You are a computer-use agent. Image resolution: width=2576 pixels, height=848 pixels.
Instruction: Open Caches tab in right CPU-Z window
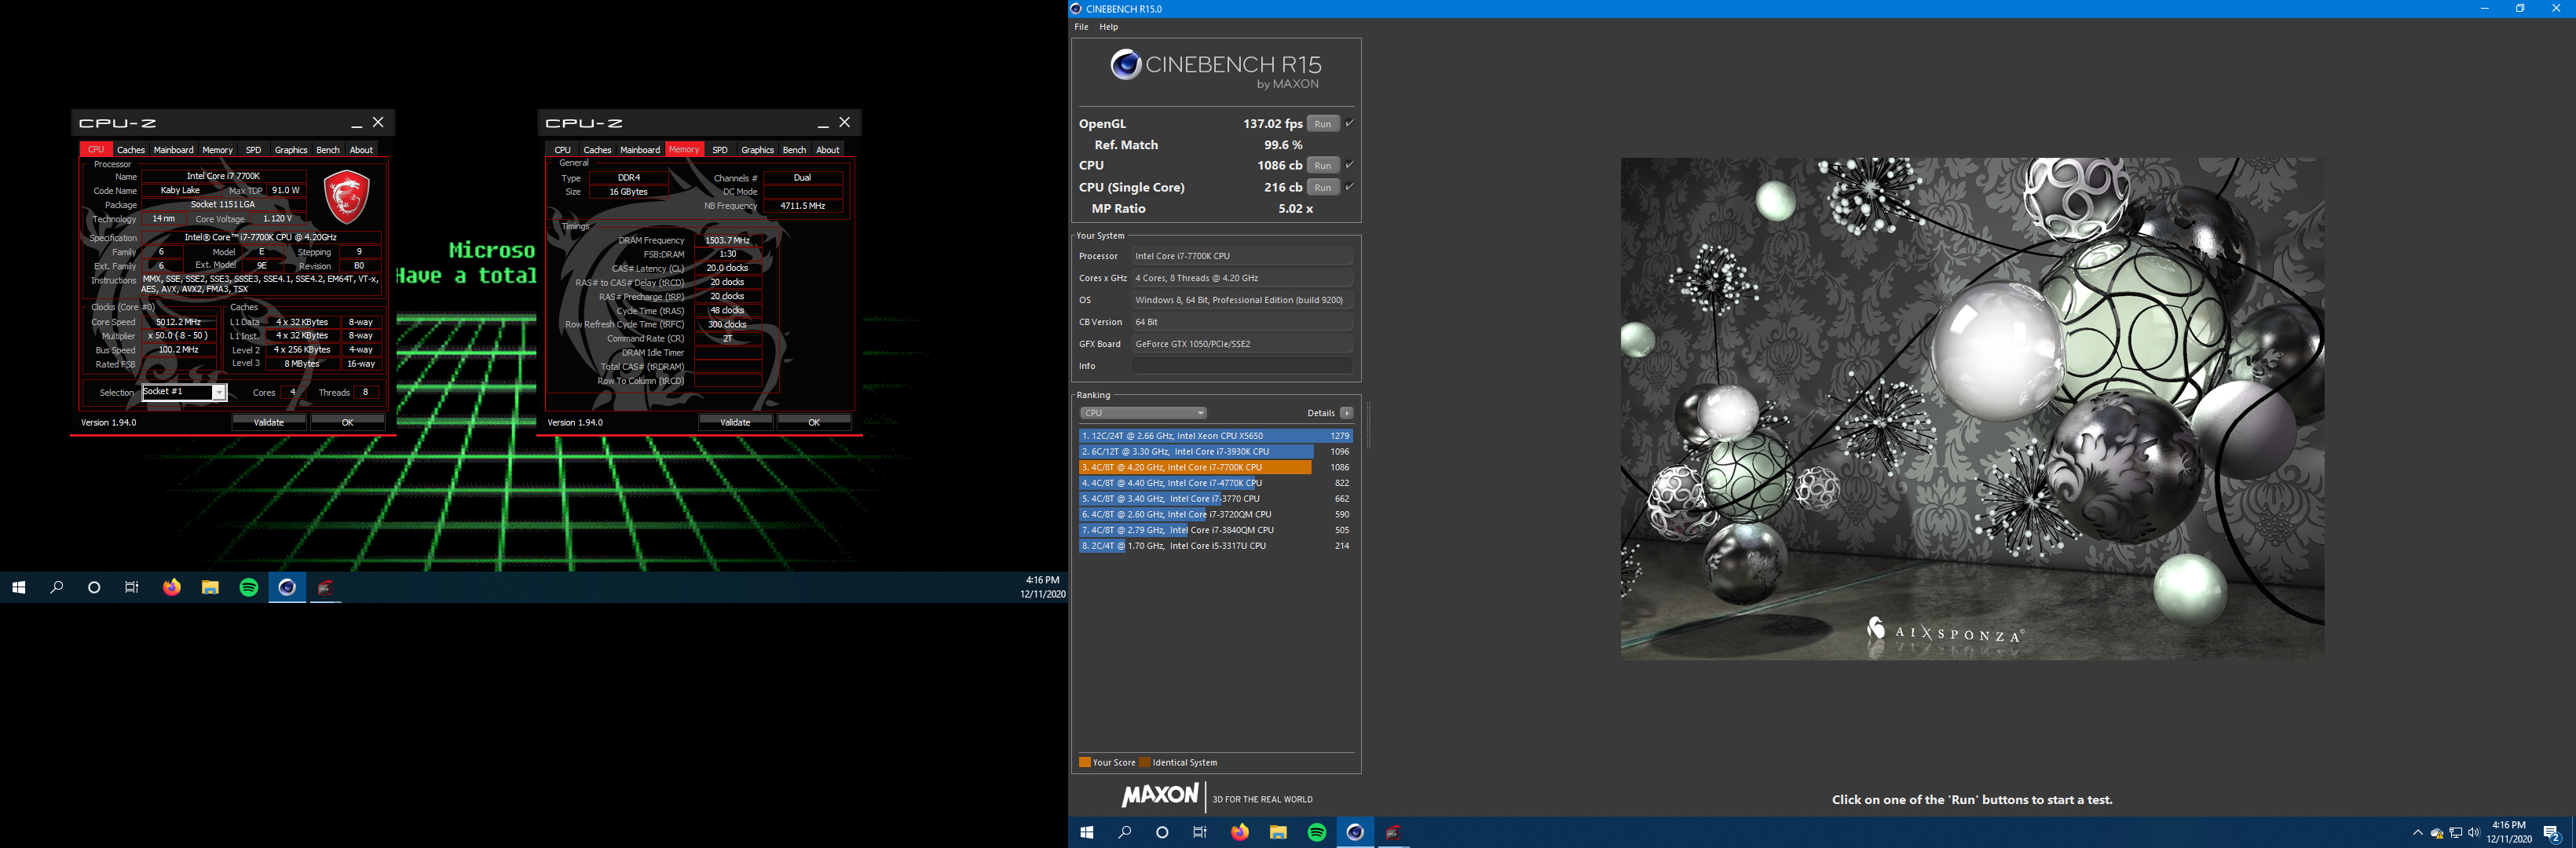point(597,150)
